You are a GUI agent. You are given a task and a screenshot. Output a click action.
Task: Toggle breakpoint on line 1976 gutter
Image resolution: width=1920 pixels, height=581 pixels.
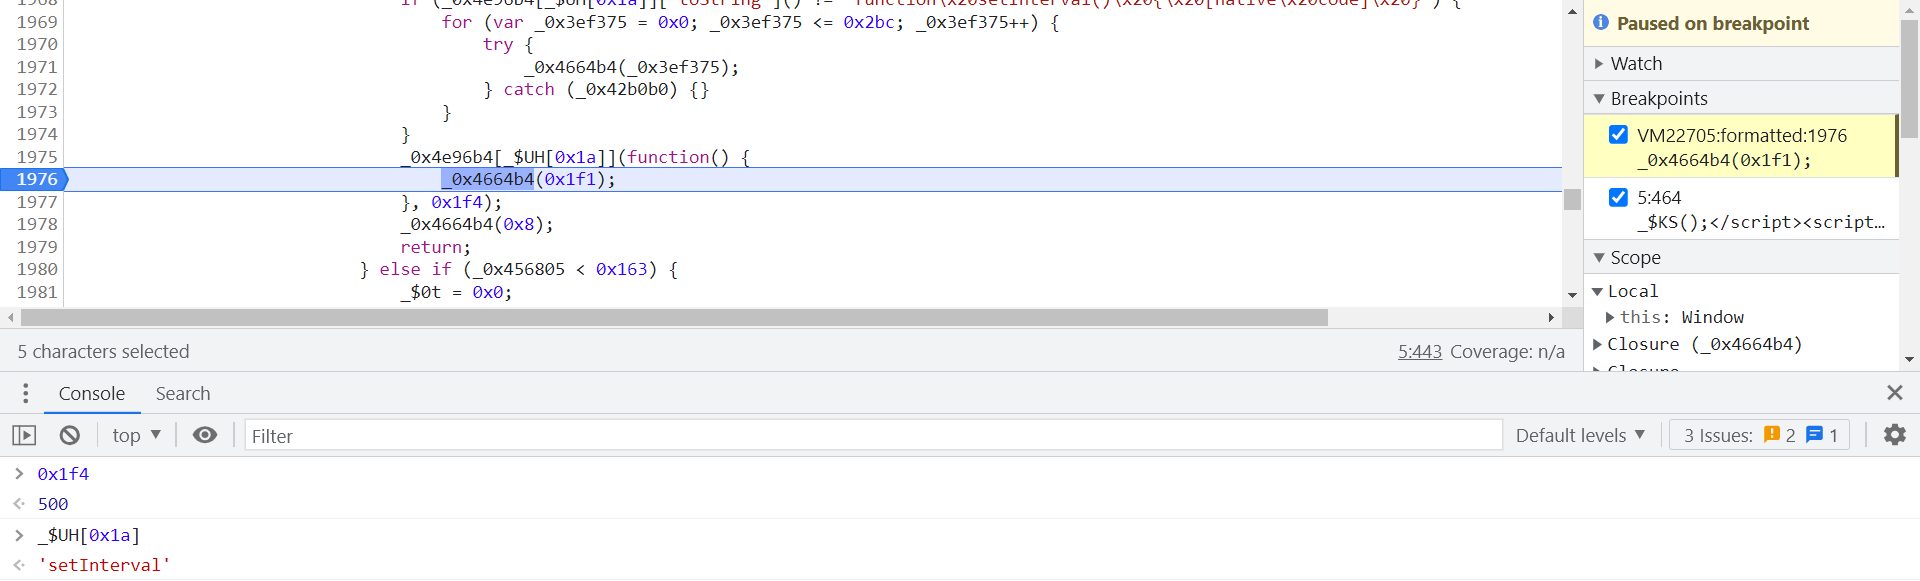34,179
